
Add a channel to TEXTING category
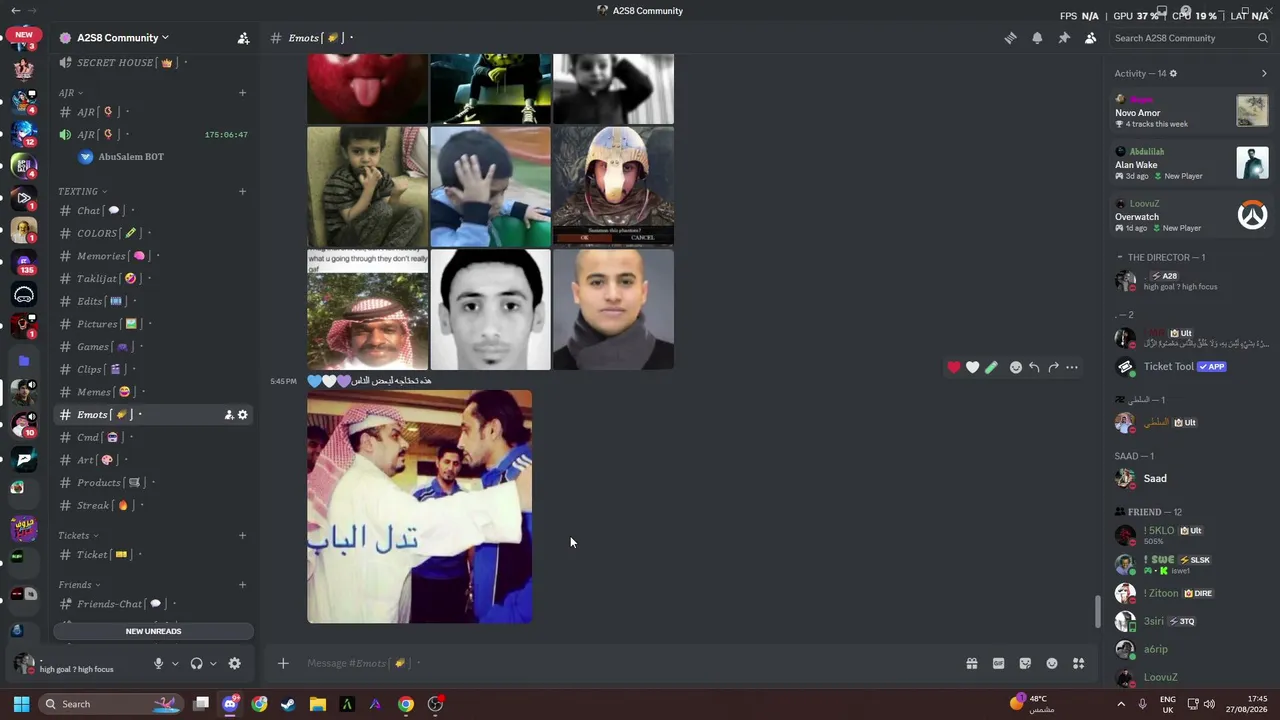click(x=242, y=191)
